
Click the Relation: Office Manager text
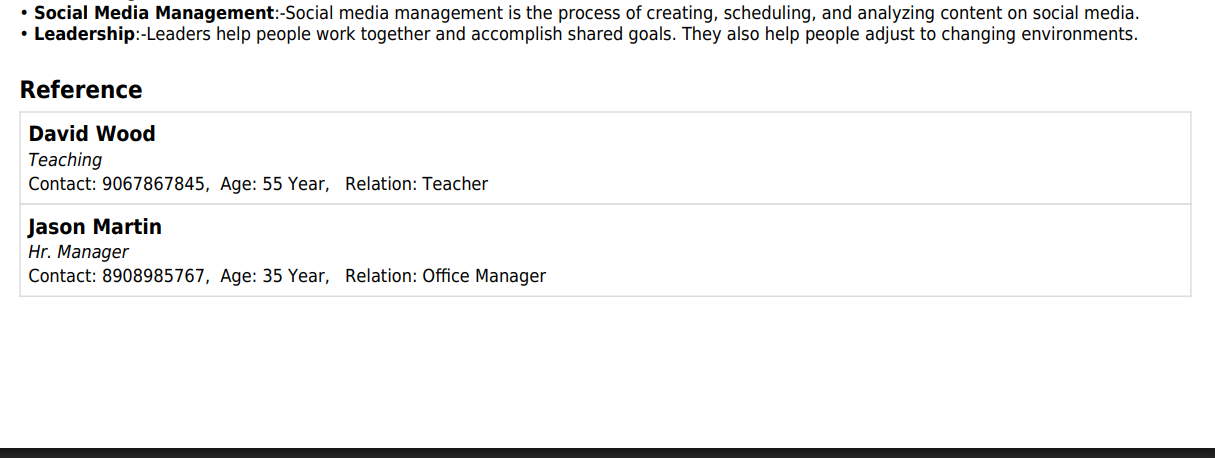tap(445, 276)
